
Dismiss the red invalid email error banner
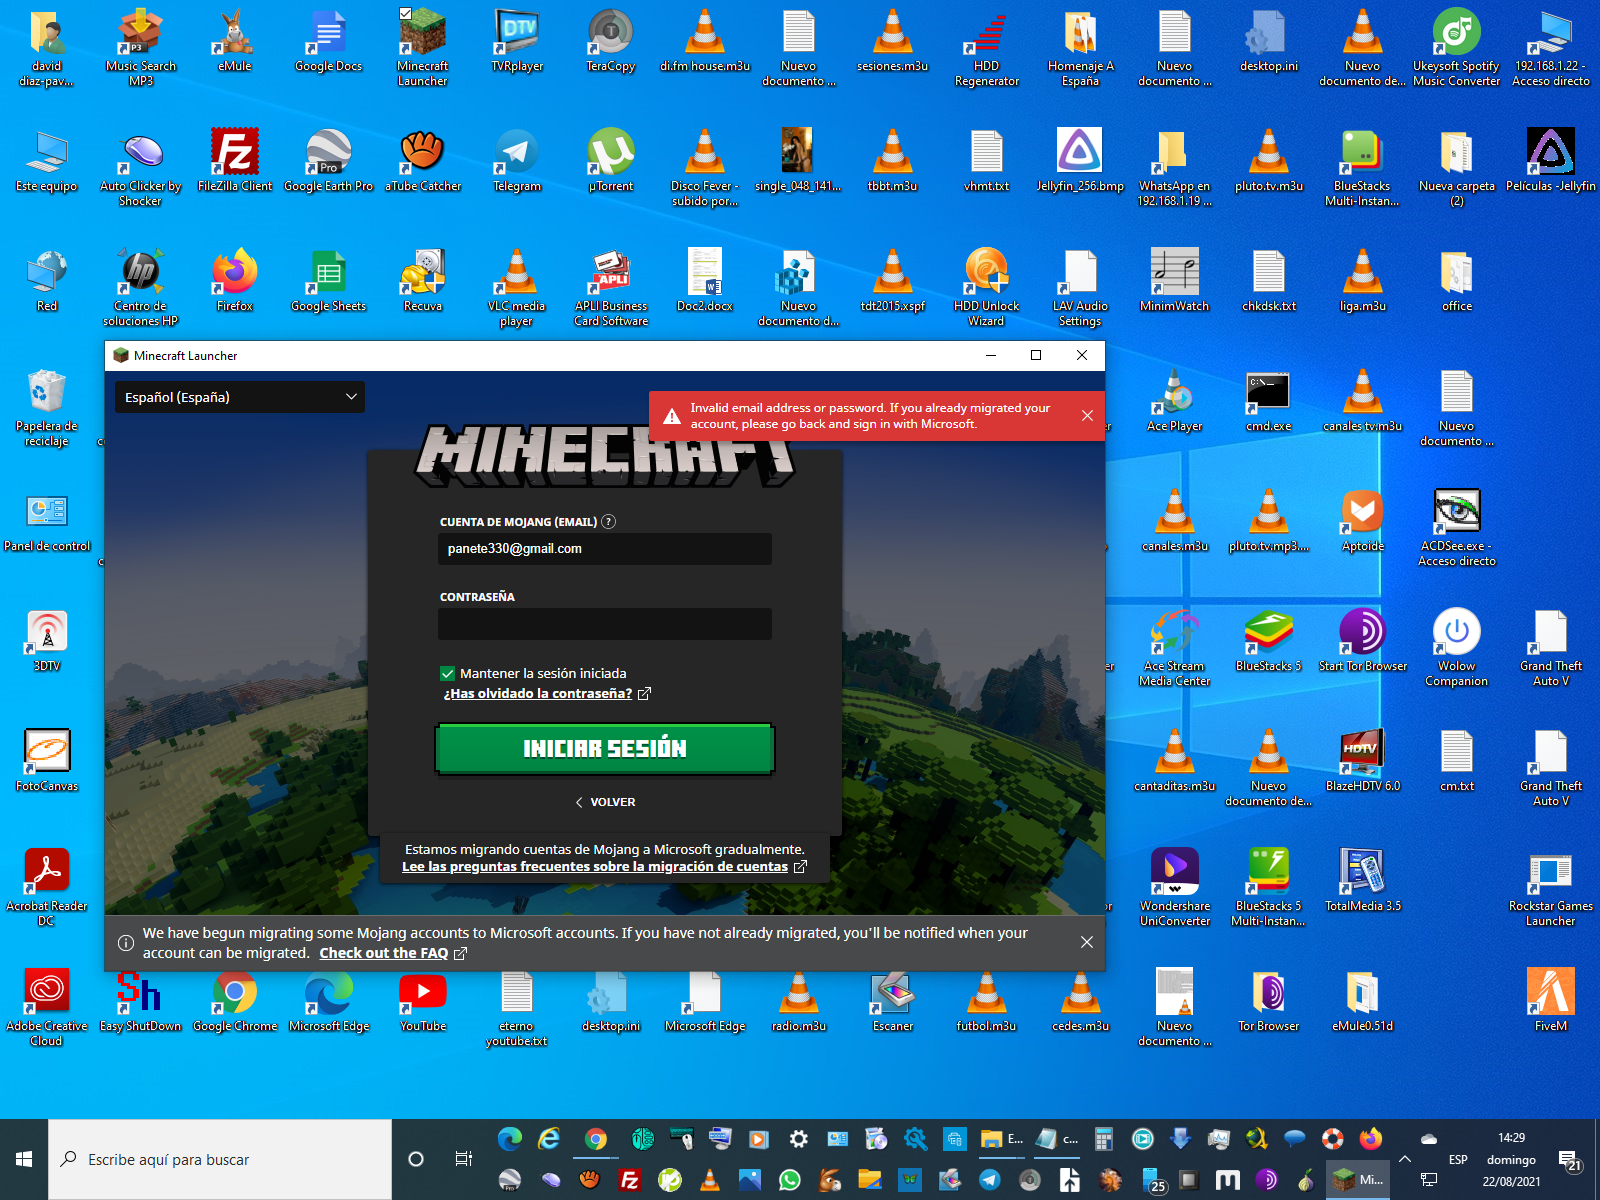(x=1087, y=416)
